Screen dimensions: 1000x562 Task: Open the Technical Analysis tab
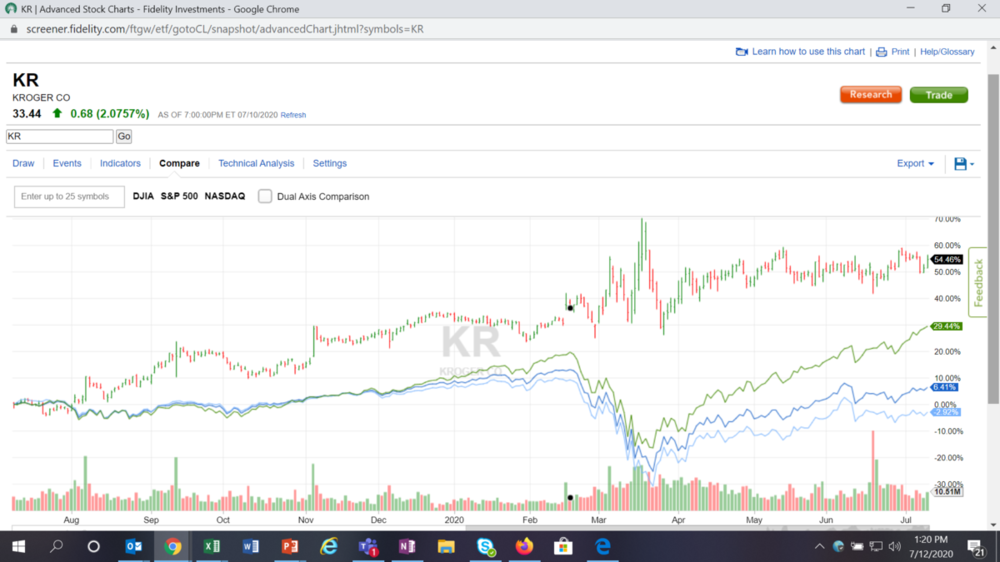point(256,163)
